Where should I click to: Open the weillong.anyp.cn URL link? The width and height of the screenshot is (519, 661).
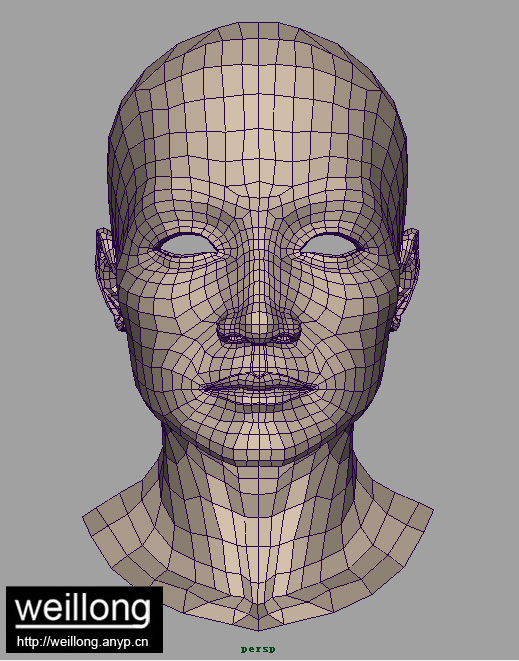click(83, 642)
